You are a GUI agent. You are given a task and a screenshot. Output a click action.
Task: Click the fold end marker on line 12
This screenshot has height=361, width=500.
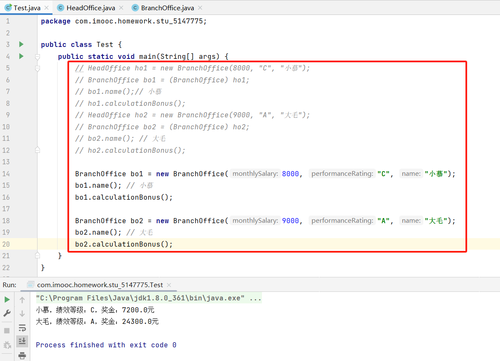38,150
